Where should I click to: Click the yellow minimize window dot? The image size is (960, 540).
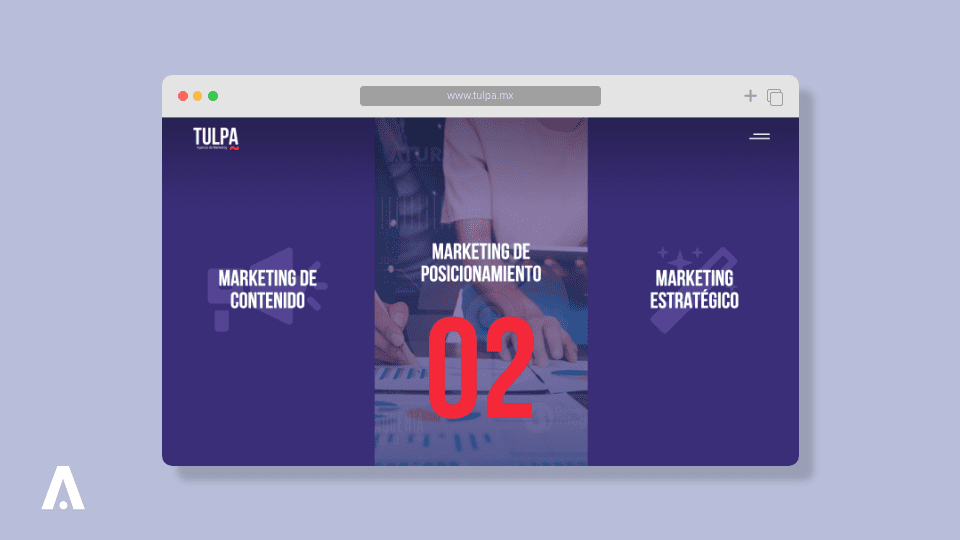198,96
